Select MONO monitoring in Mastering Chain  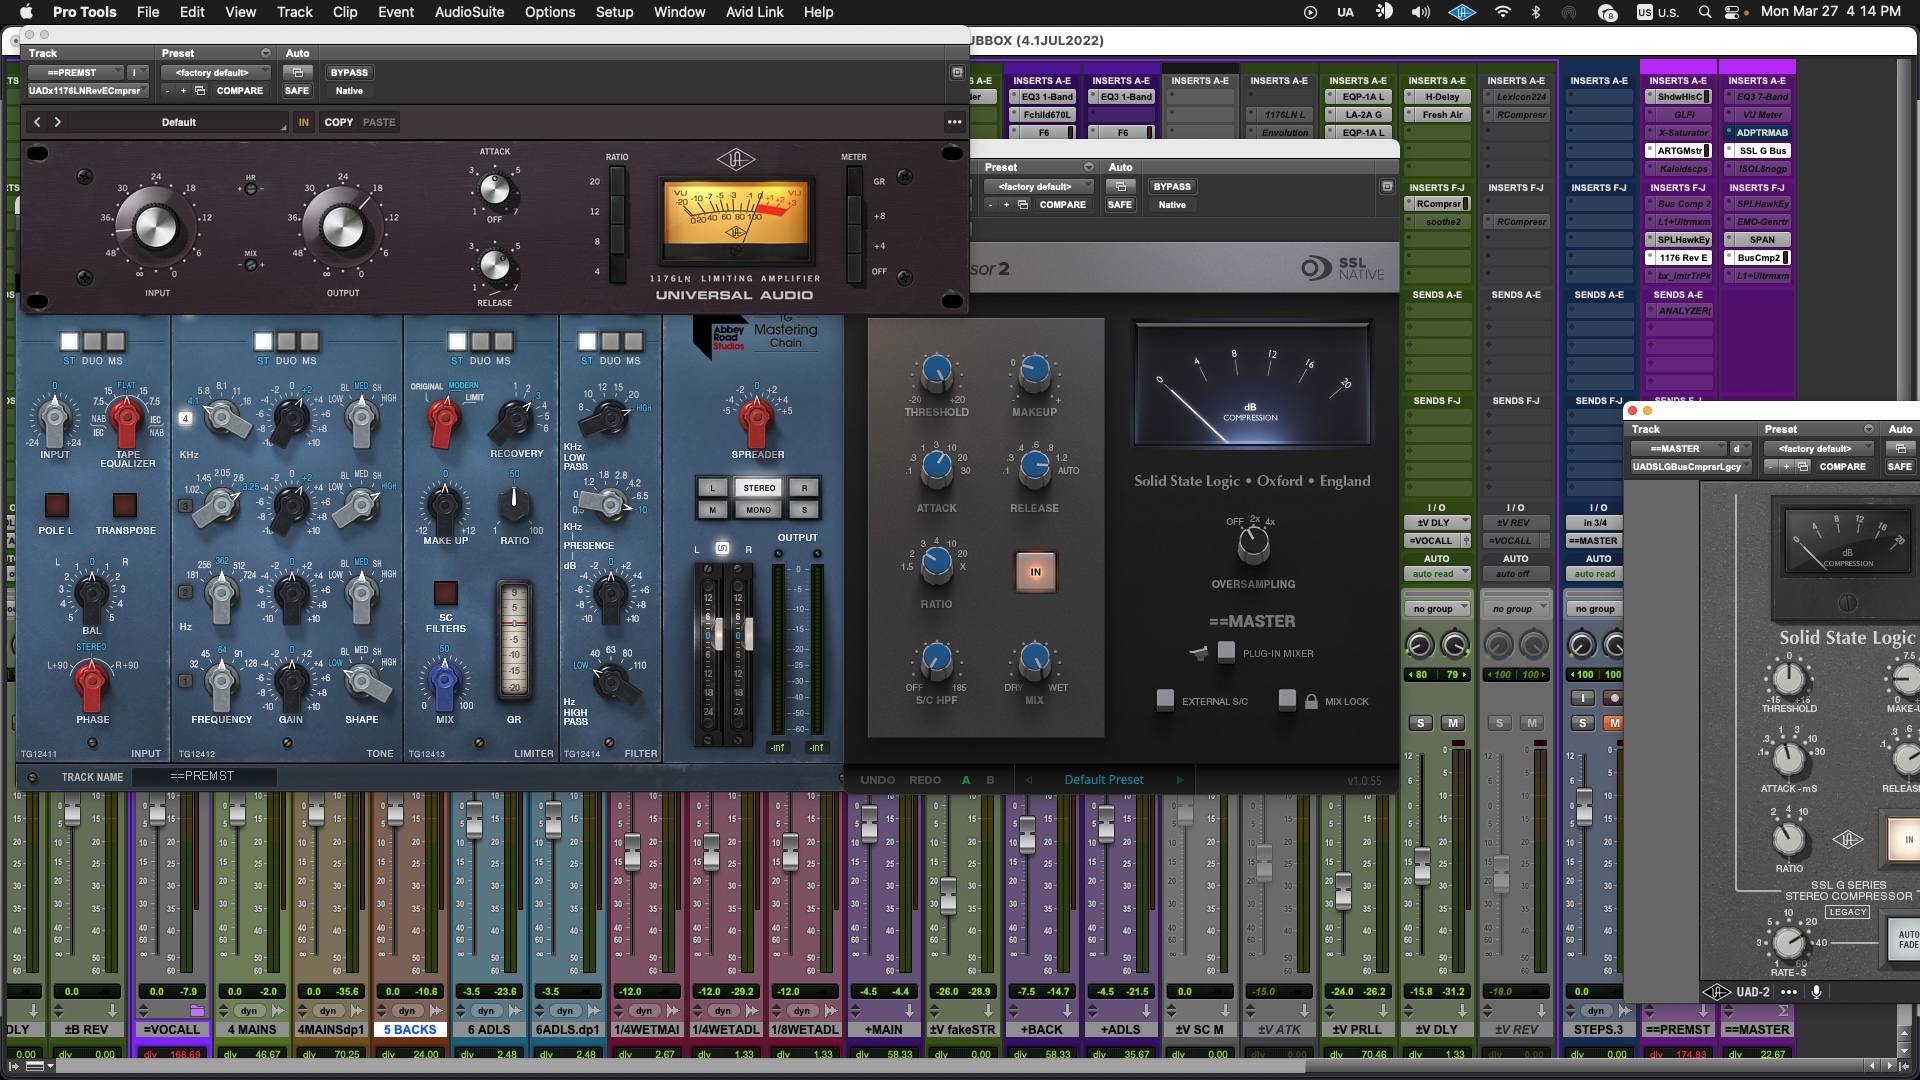click(759, 510)
